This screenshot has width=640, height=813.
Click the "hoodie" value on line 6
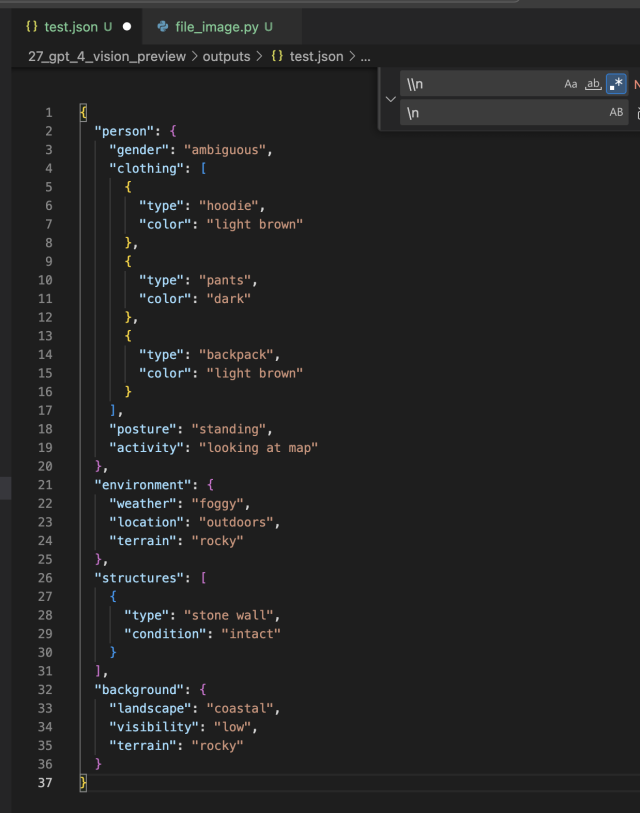tap(229, 206)
